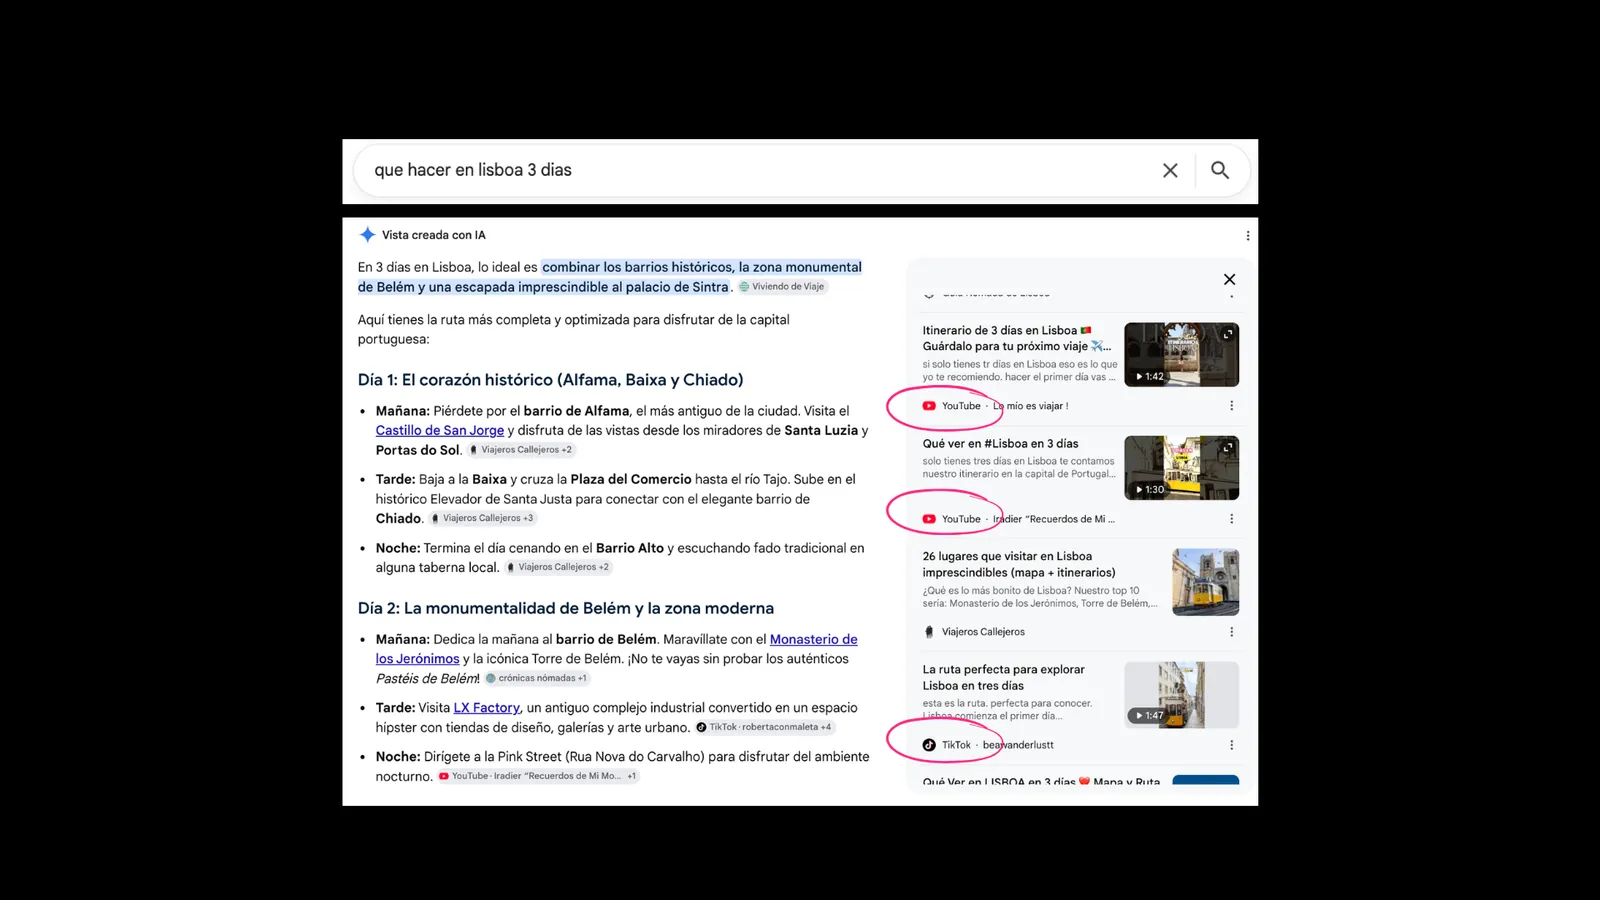Viewport: 1600px width, 900px height.
Task: Open Qué ver en #Lisboa en 3 días title
Action: pos(1000,443)
